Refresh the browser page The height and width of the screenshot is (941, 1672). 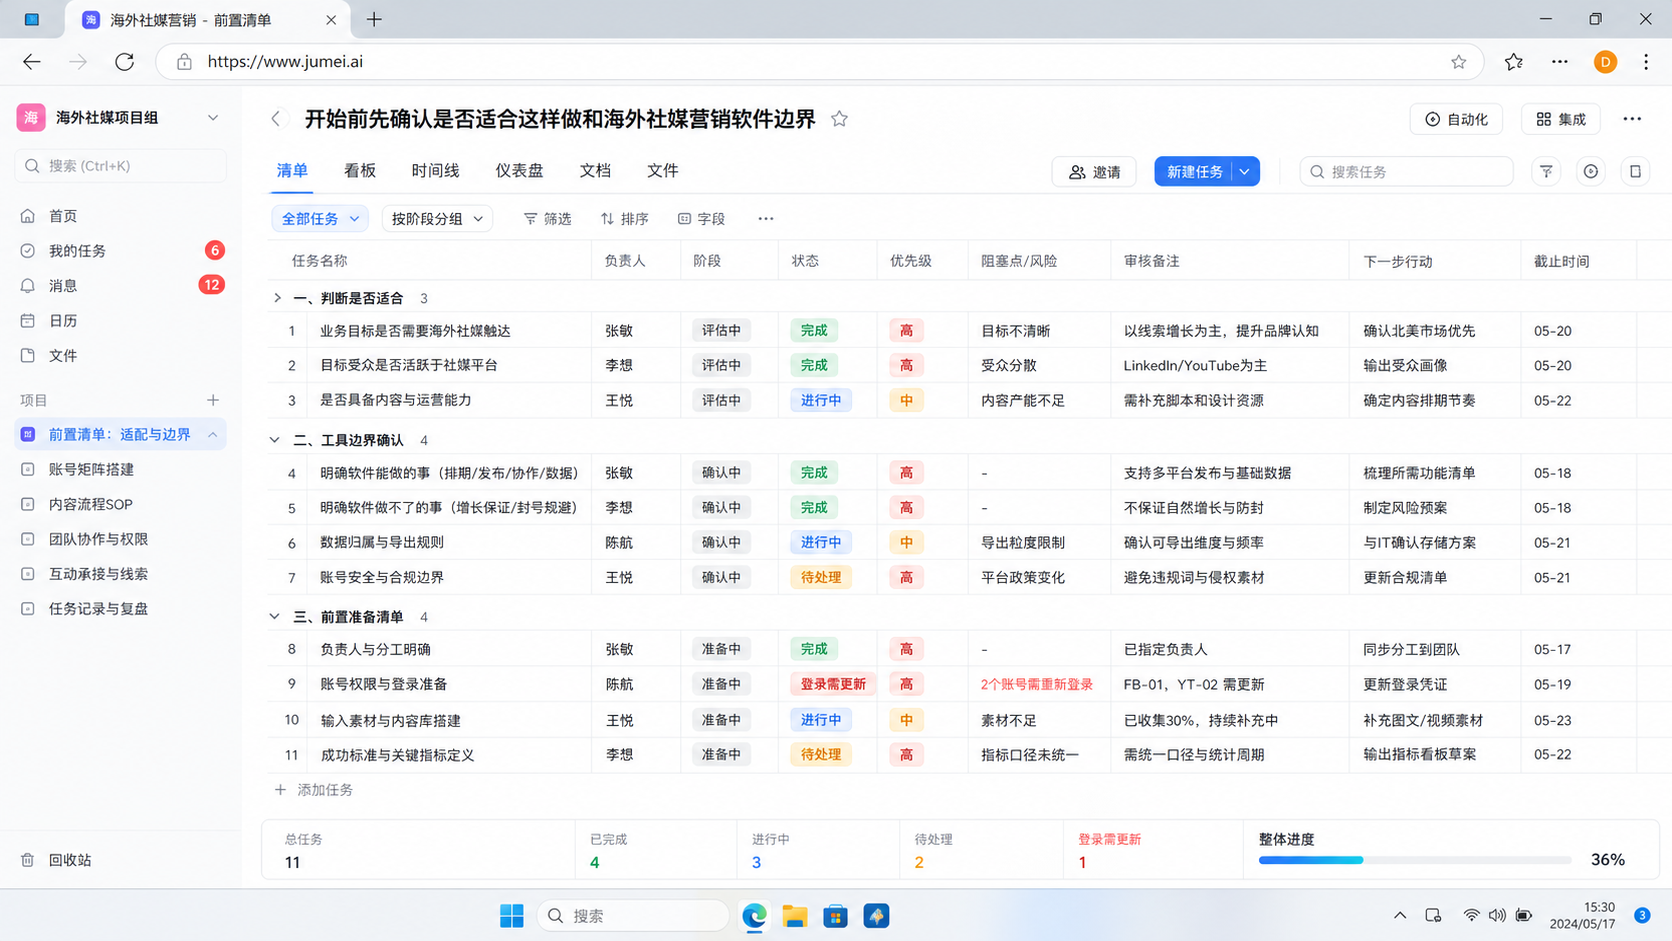tap(124, 62)
